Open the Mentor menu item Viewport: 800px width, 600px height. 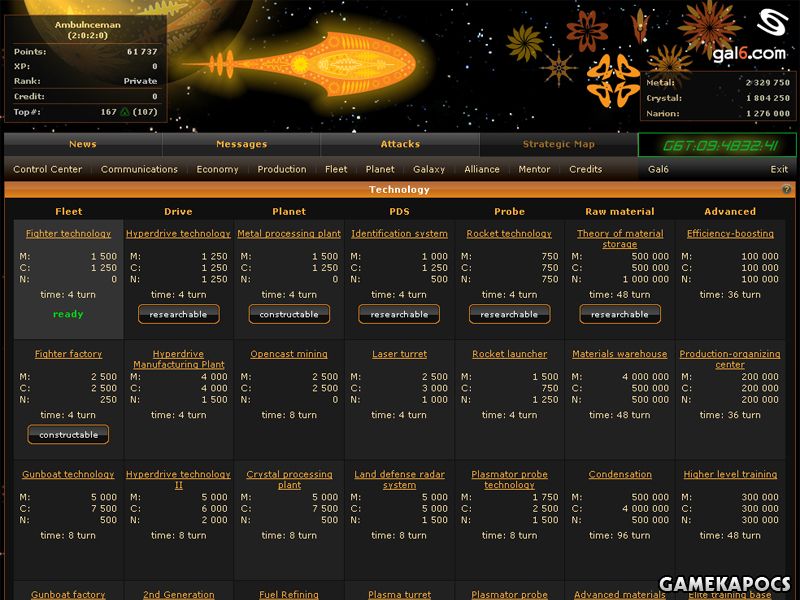coord(534,169)
